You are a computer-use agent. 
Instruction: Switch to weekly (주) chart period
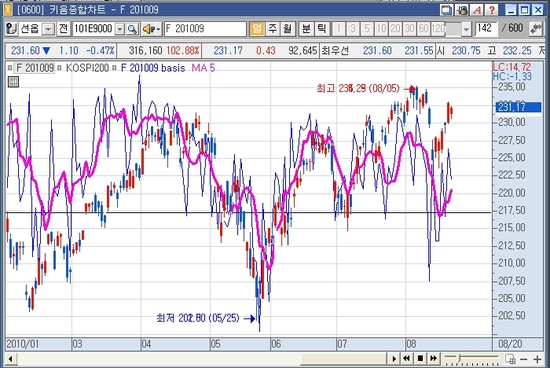pyautogui.click(x=272, y=29)
